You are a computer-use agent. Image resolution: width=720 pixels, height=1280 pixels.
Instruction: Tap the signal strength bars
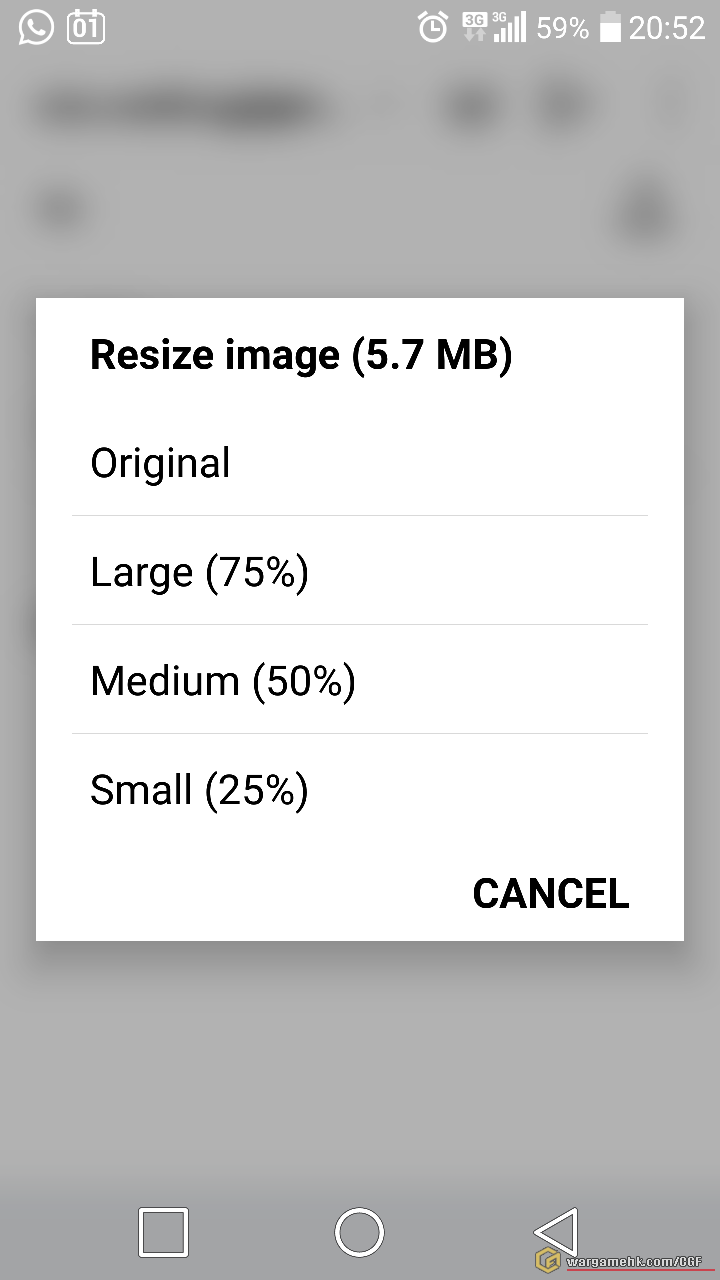click(510, 27)
